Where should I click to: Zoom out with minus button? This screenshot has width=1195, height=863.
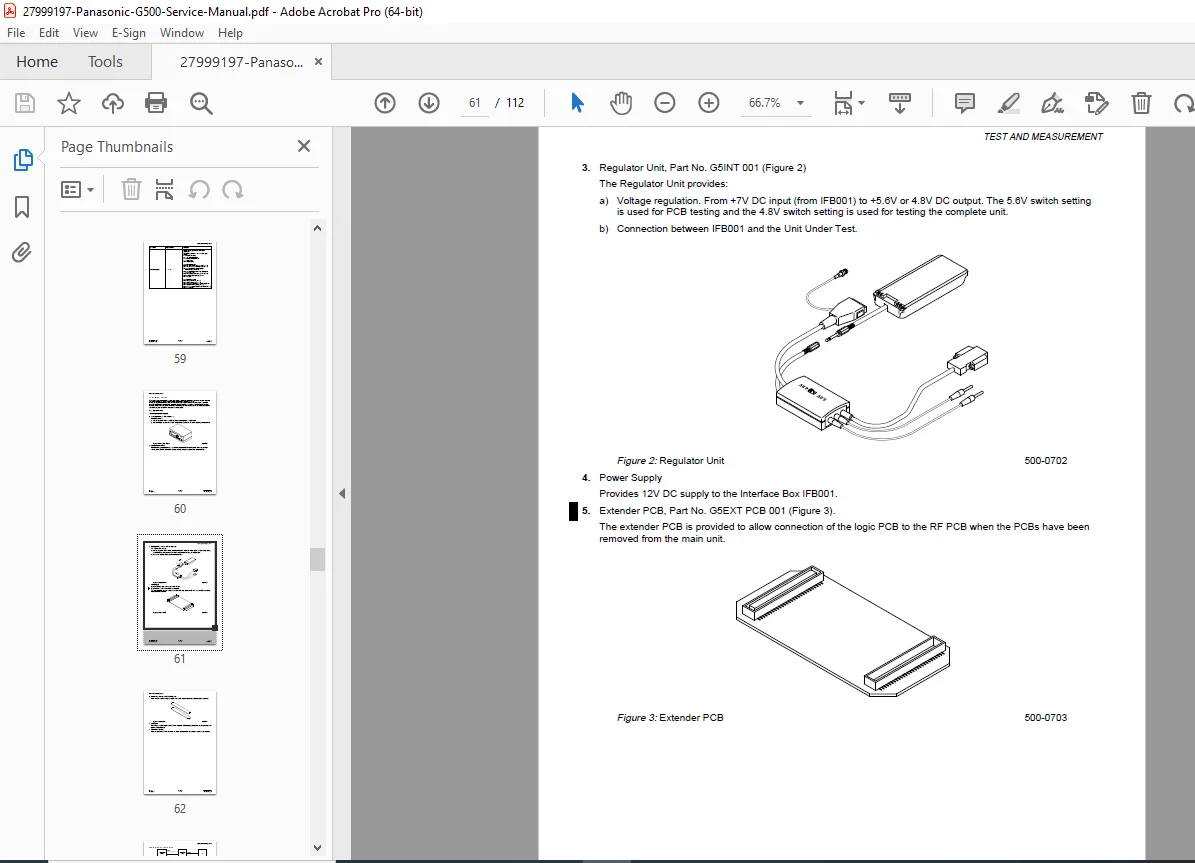coord(665,103)
